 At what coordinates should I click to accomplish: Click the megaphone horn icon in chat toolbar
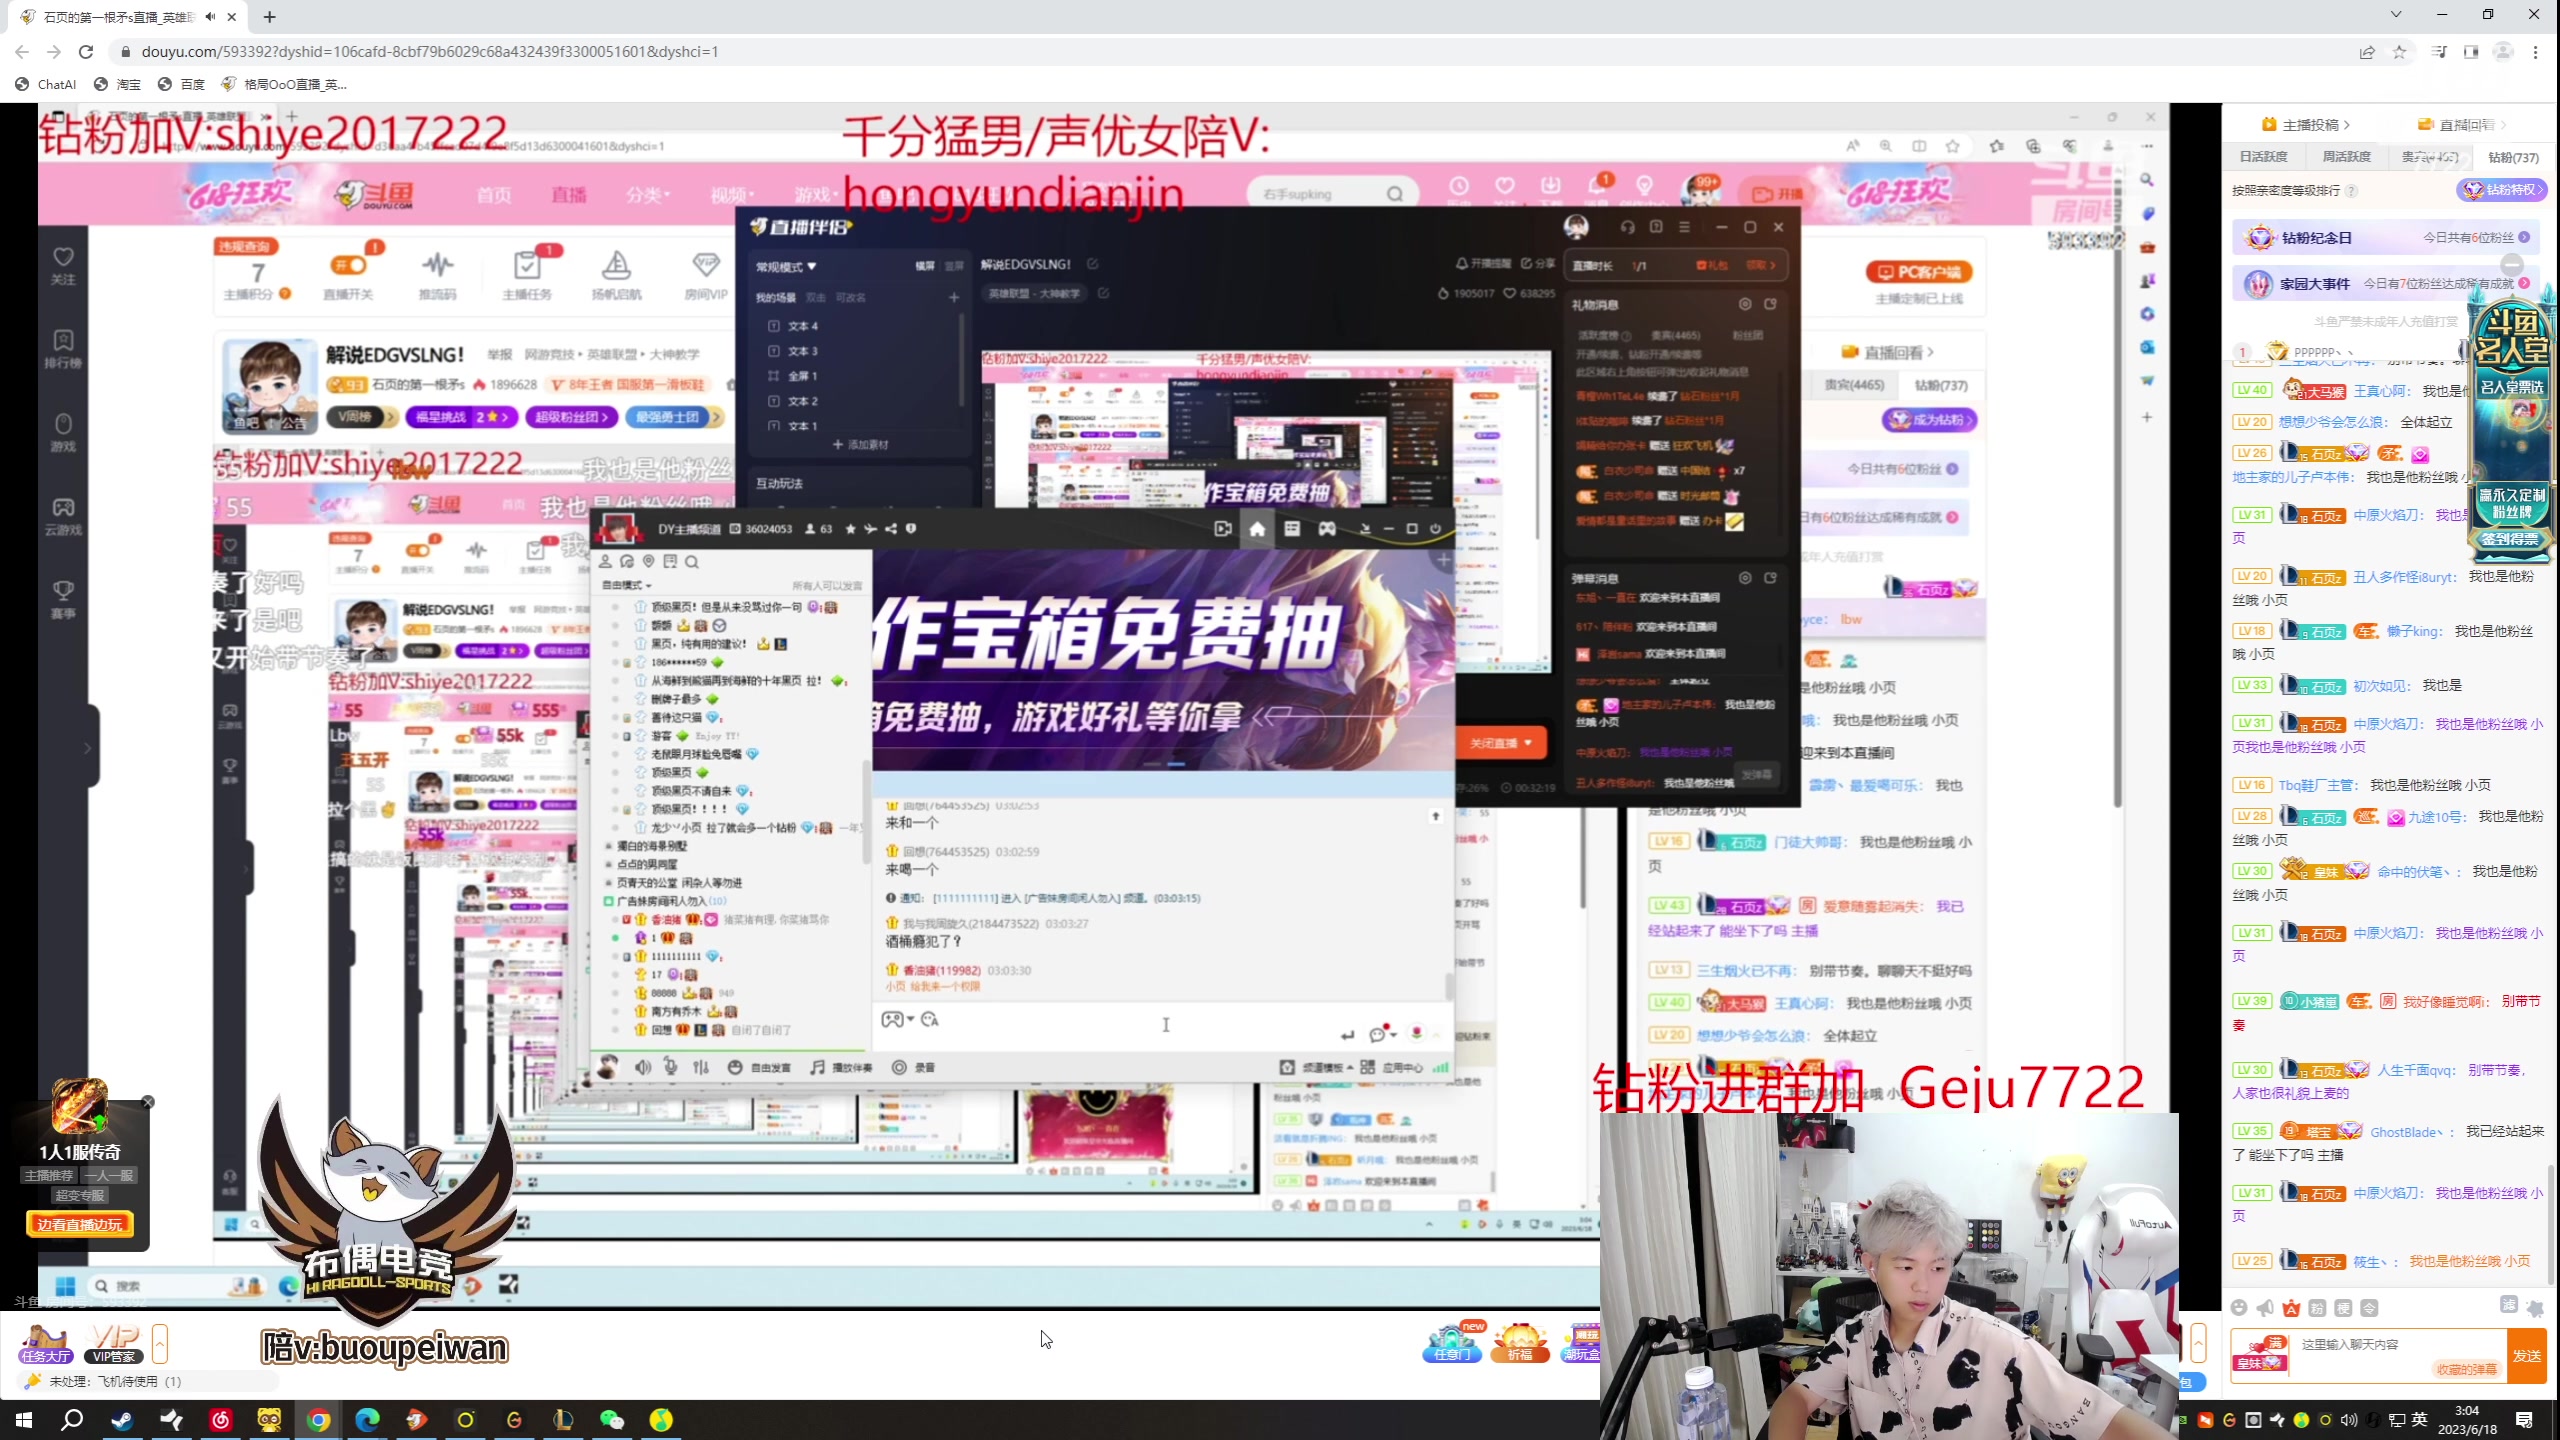tap(2265, 1308)
